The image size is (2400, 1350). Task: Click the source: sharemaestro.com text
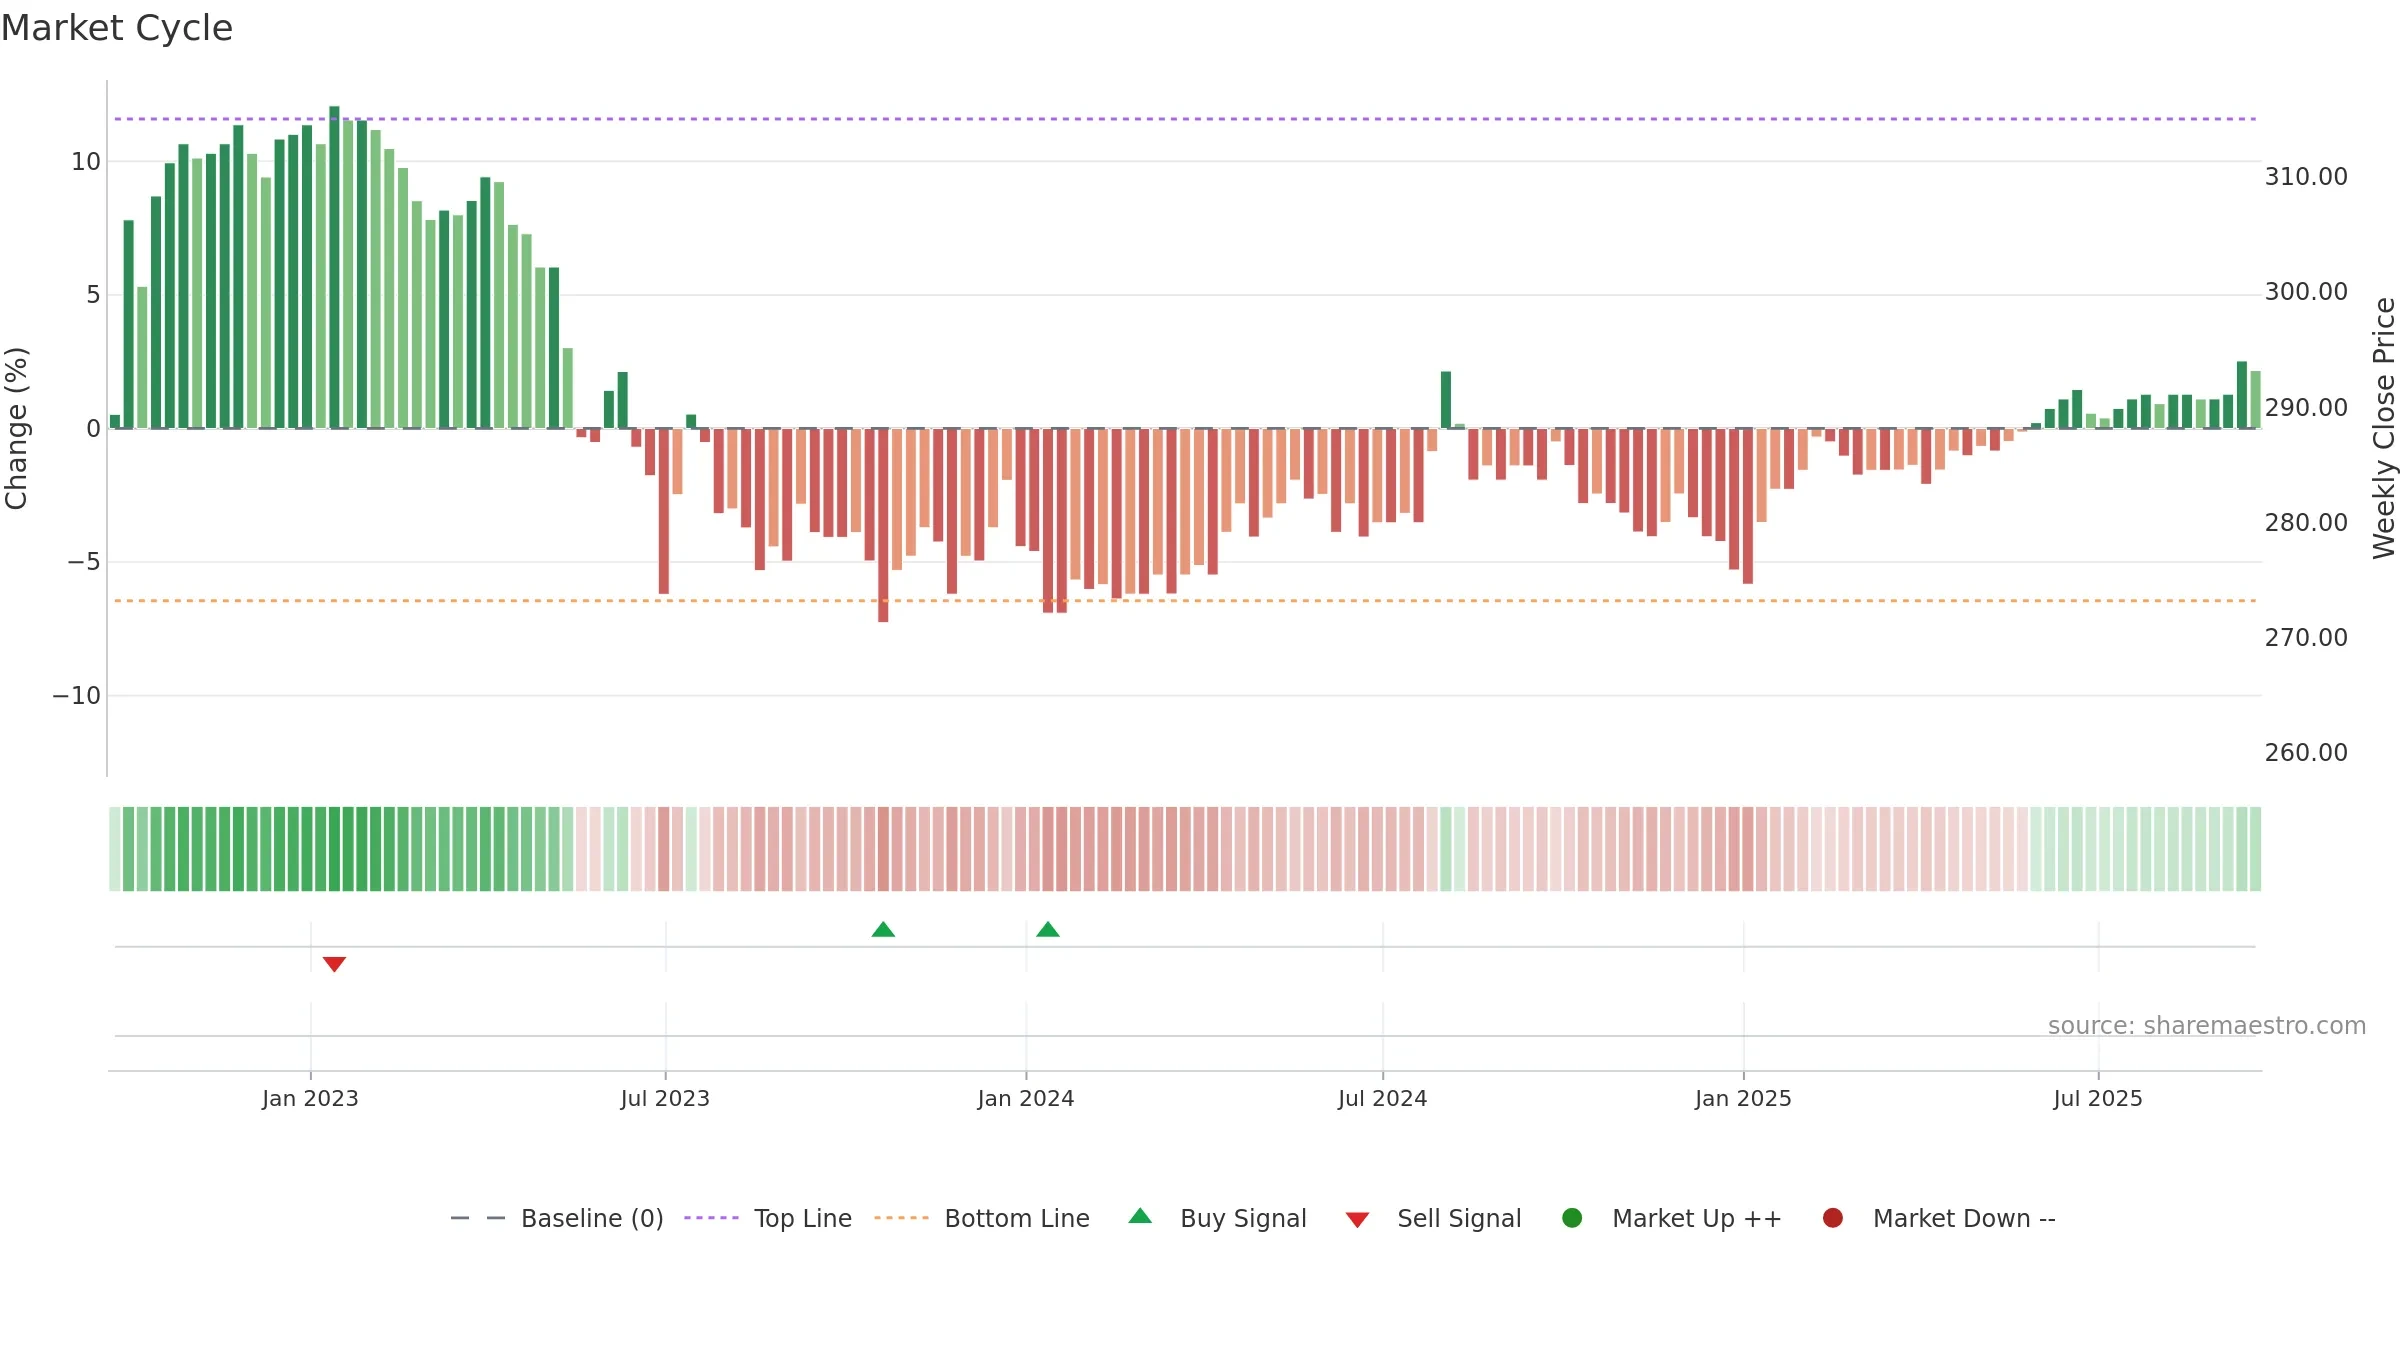point(2207,1026)
